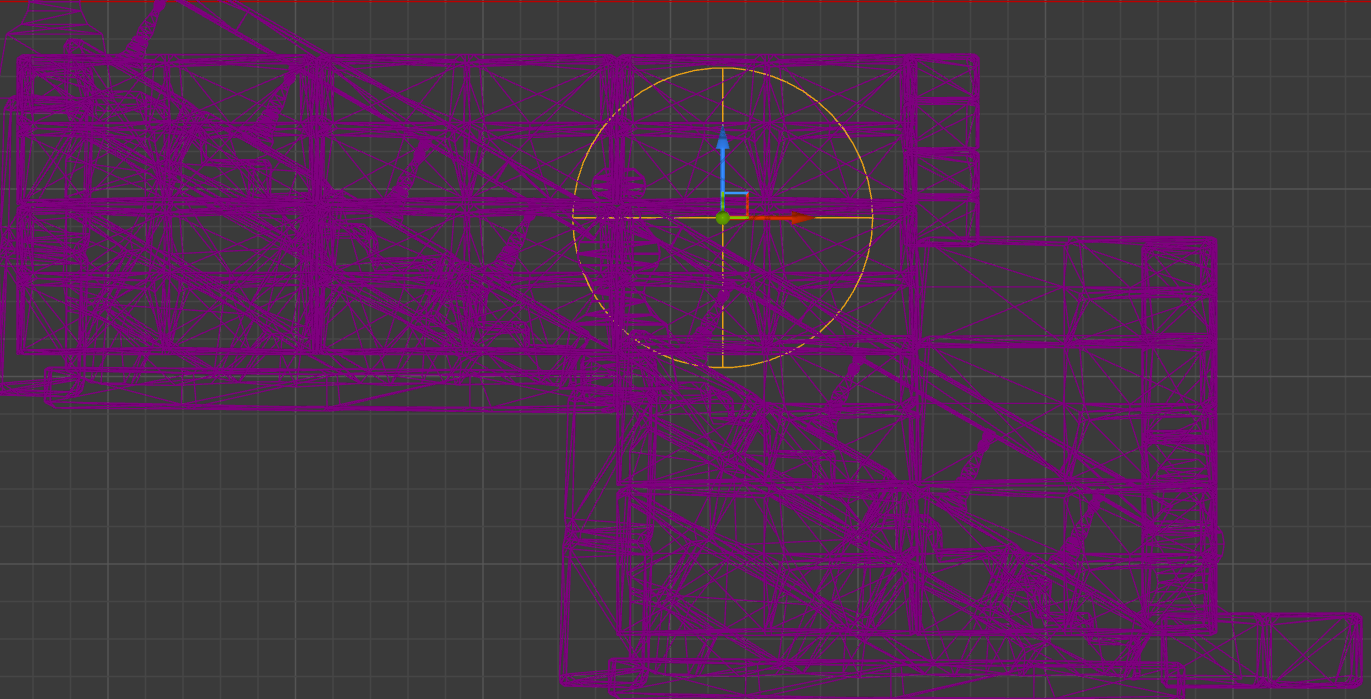Click the yellow circular ring around the gizmo
Image resolution: width=1371 pixels, height=699 pixels.
(x=723, y=218)
